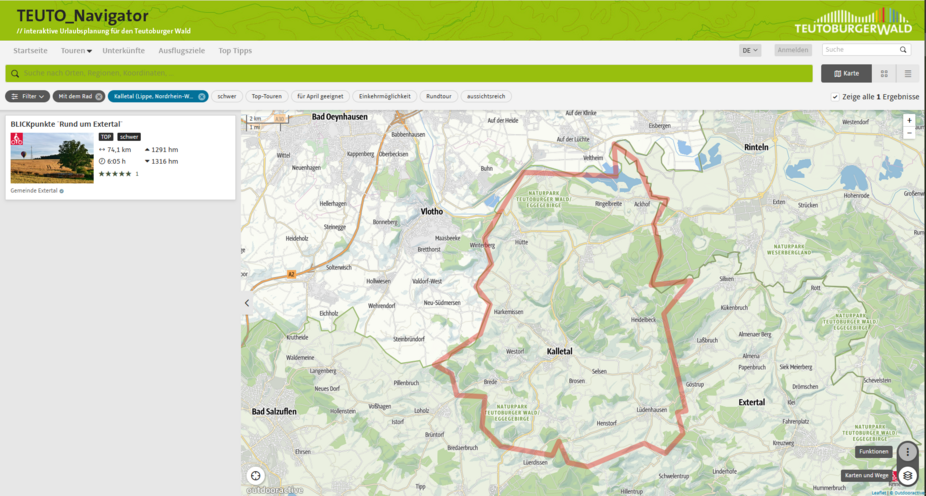Switch to list view
The width and height of the screenshot is (926, 496).
(908, 73)
